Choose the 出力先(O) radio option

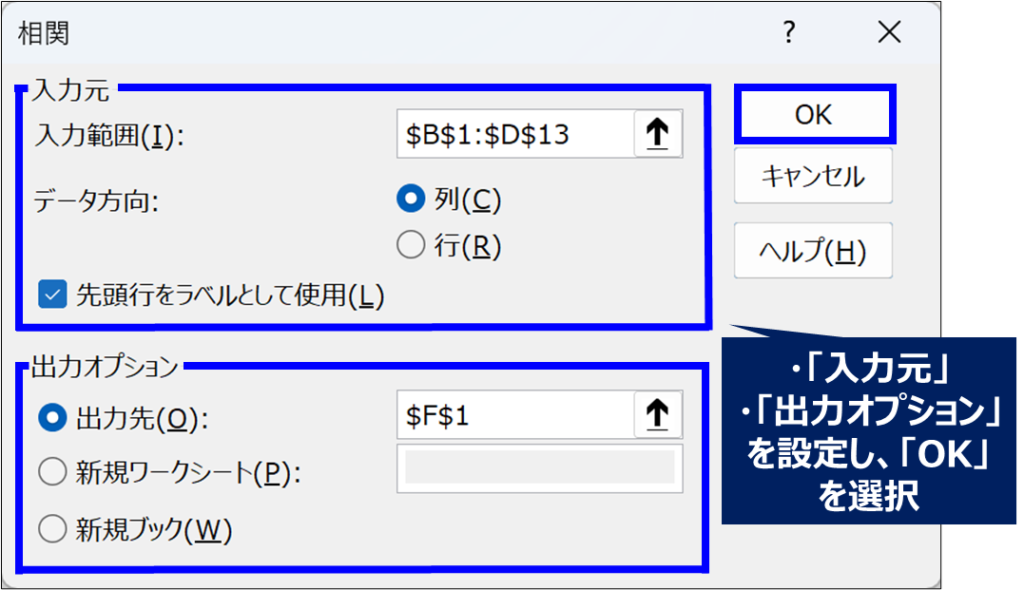pos(51,418)
